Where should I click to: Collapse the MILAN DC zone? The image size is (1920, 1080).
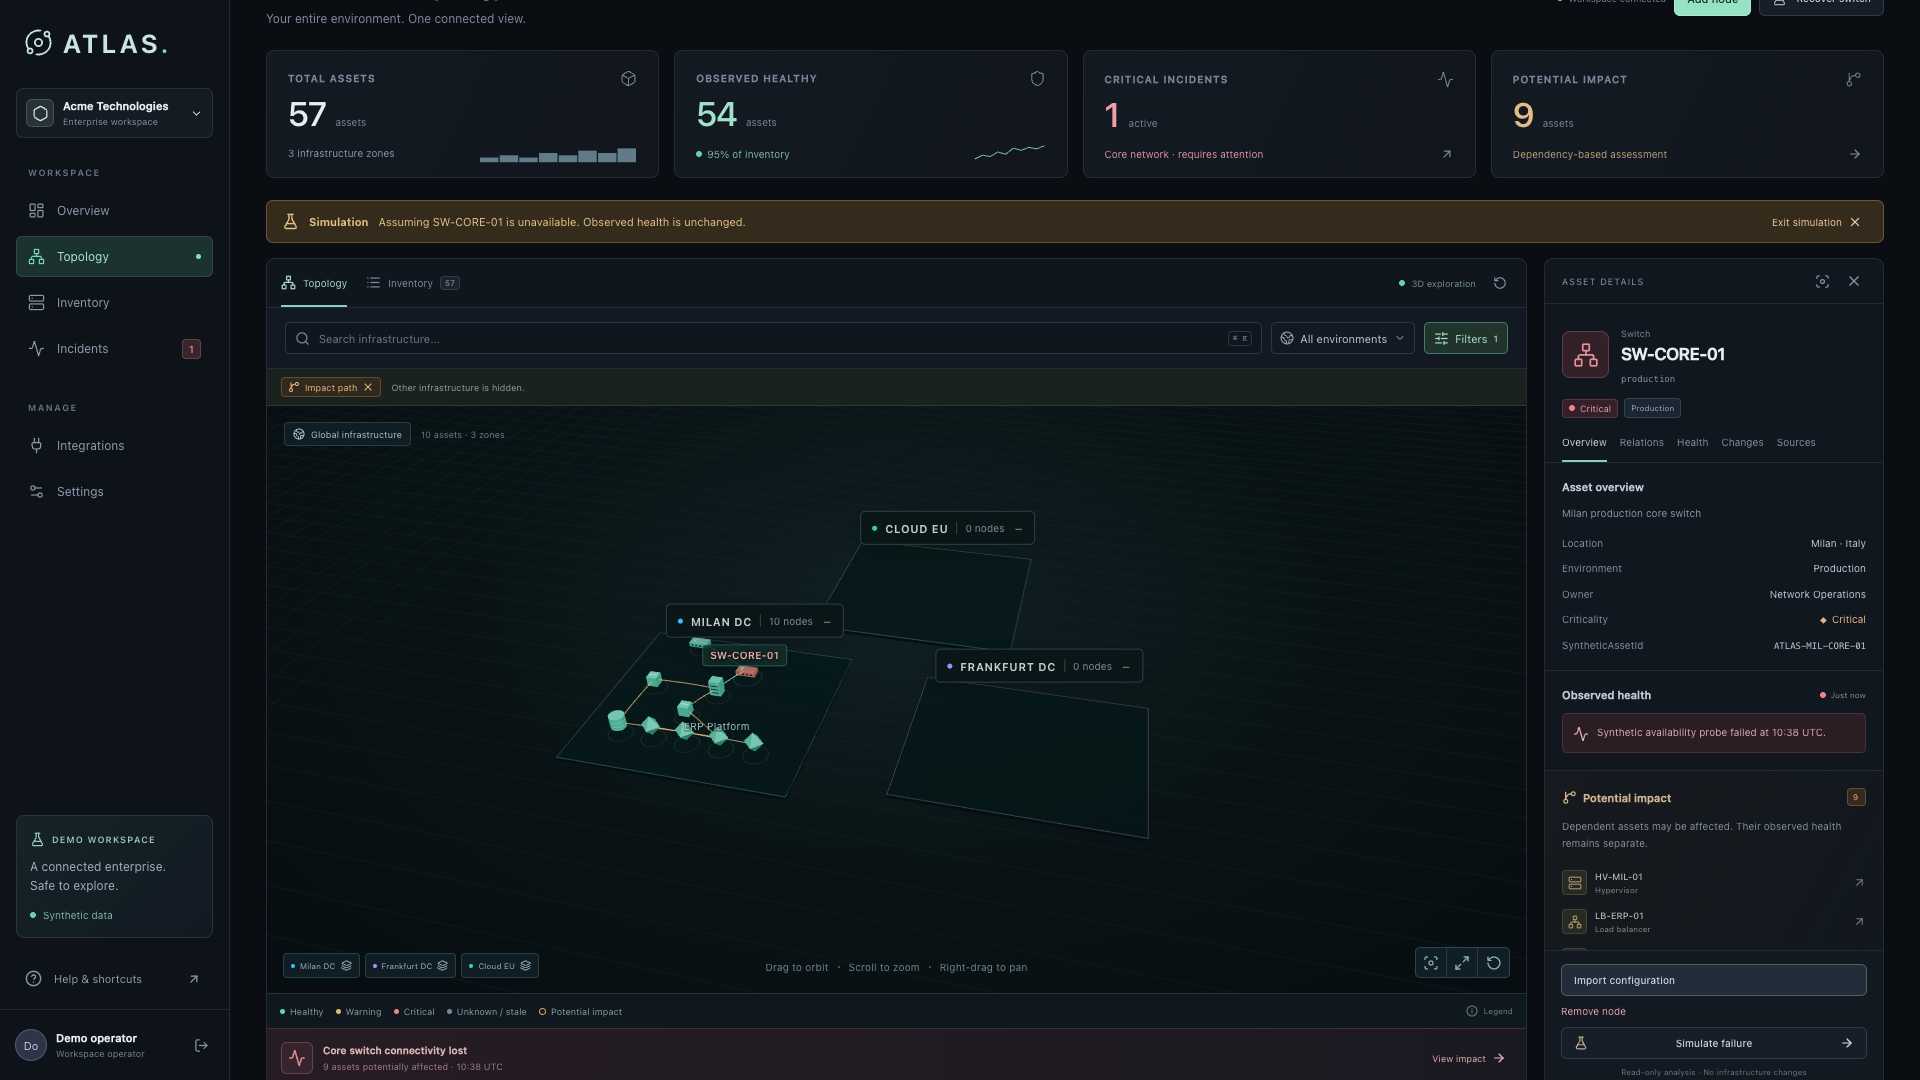coord(827,622)
